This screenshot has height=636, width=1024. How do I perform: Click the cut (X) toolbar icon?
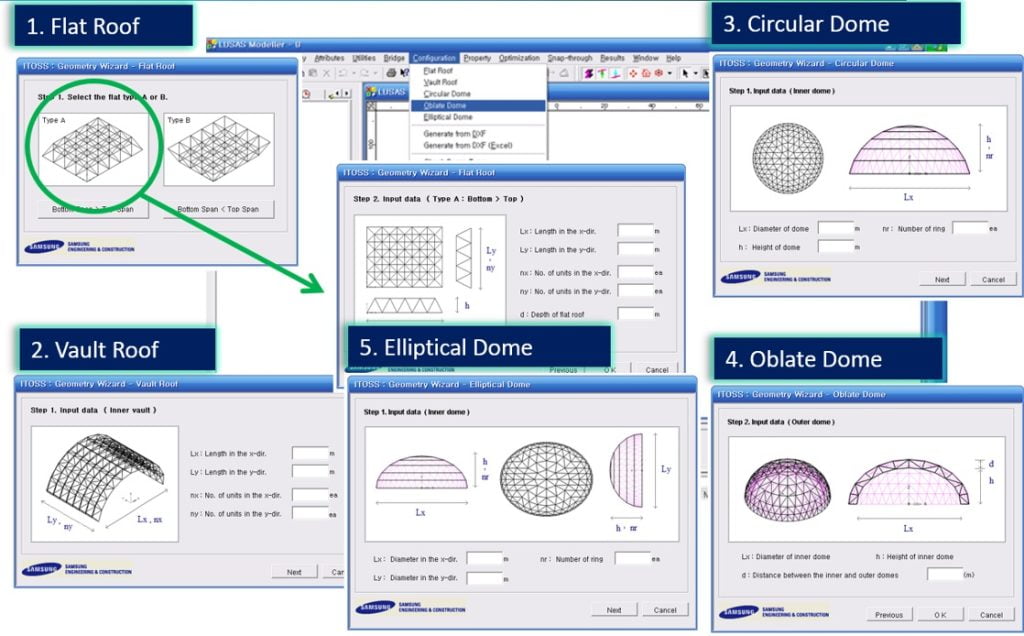[x=327, y=74]
